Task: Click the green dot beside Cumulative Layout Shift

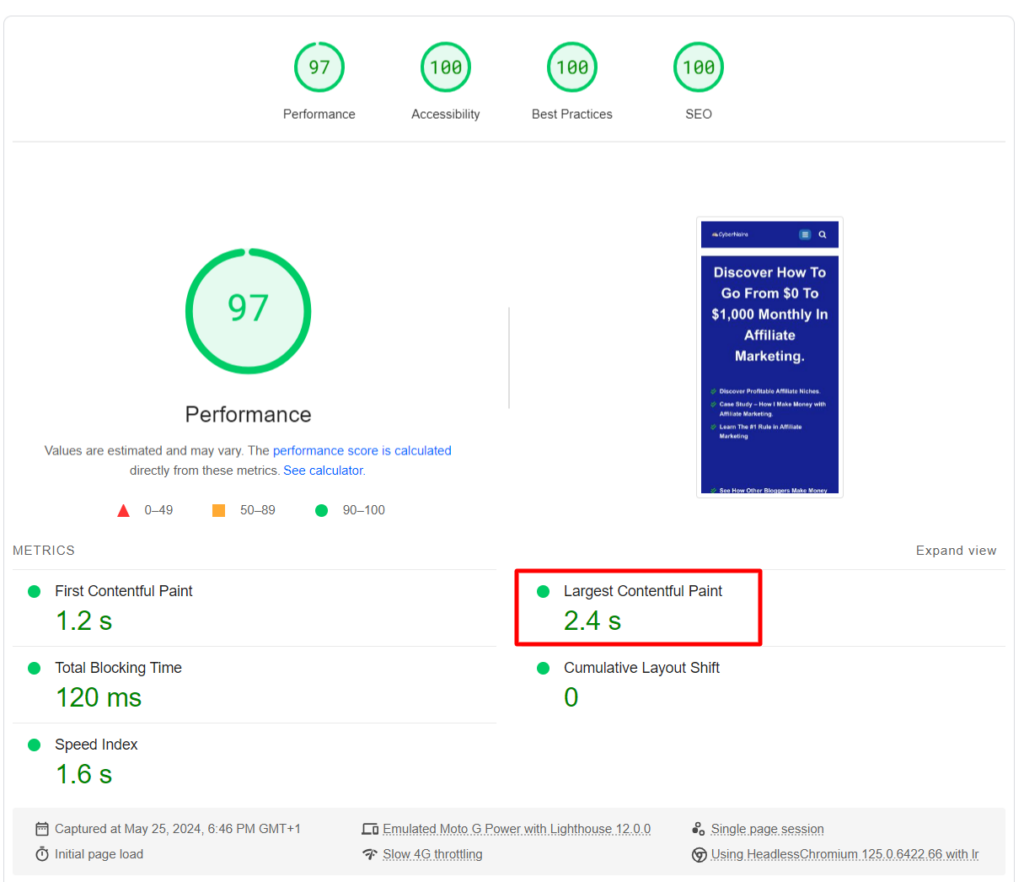Action: pos(543,667)
